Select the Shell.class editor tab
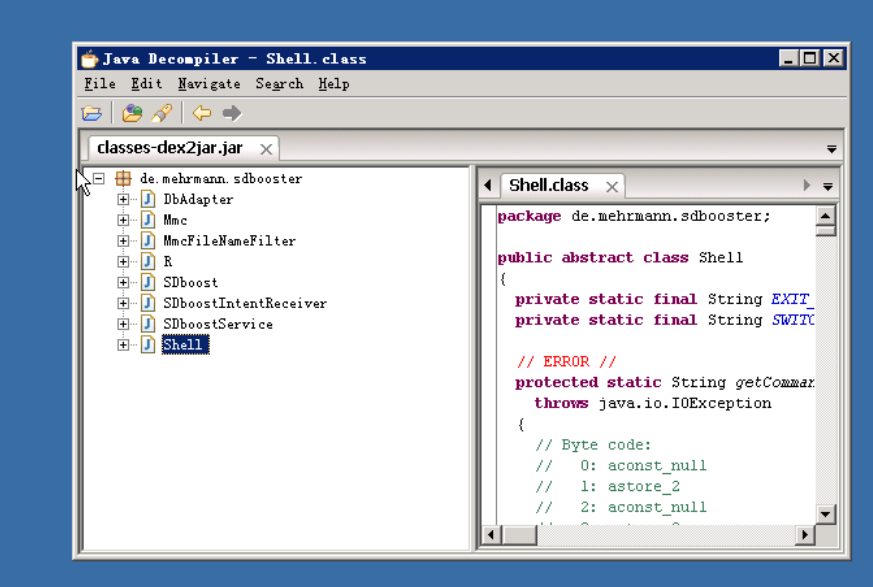 [x=548, y=185]
